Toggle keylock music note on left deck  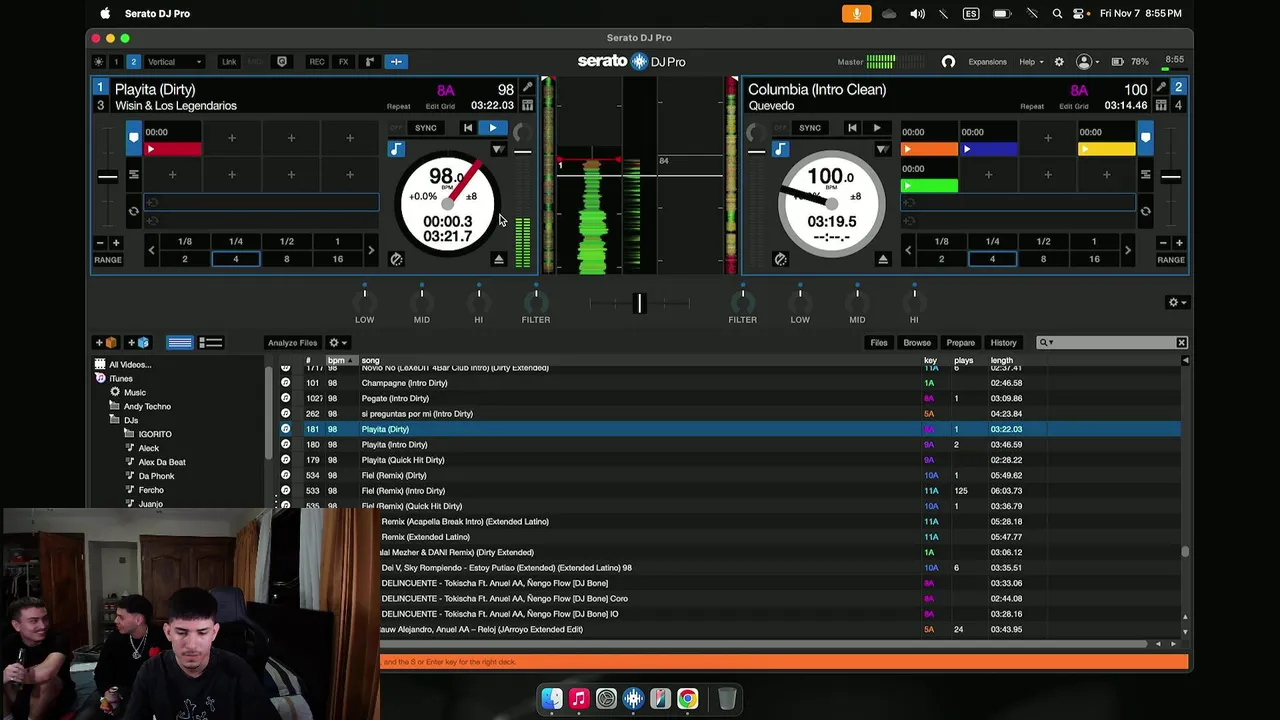[x=396, y=149]
